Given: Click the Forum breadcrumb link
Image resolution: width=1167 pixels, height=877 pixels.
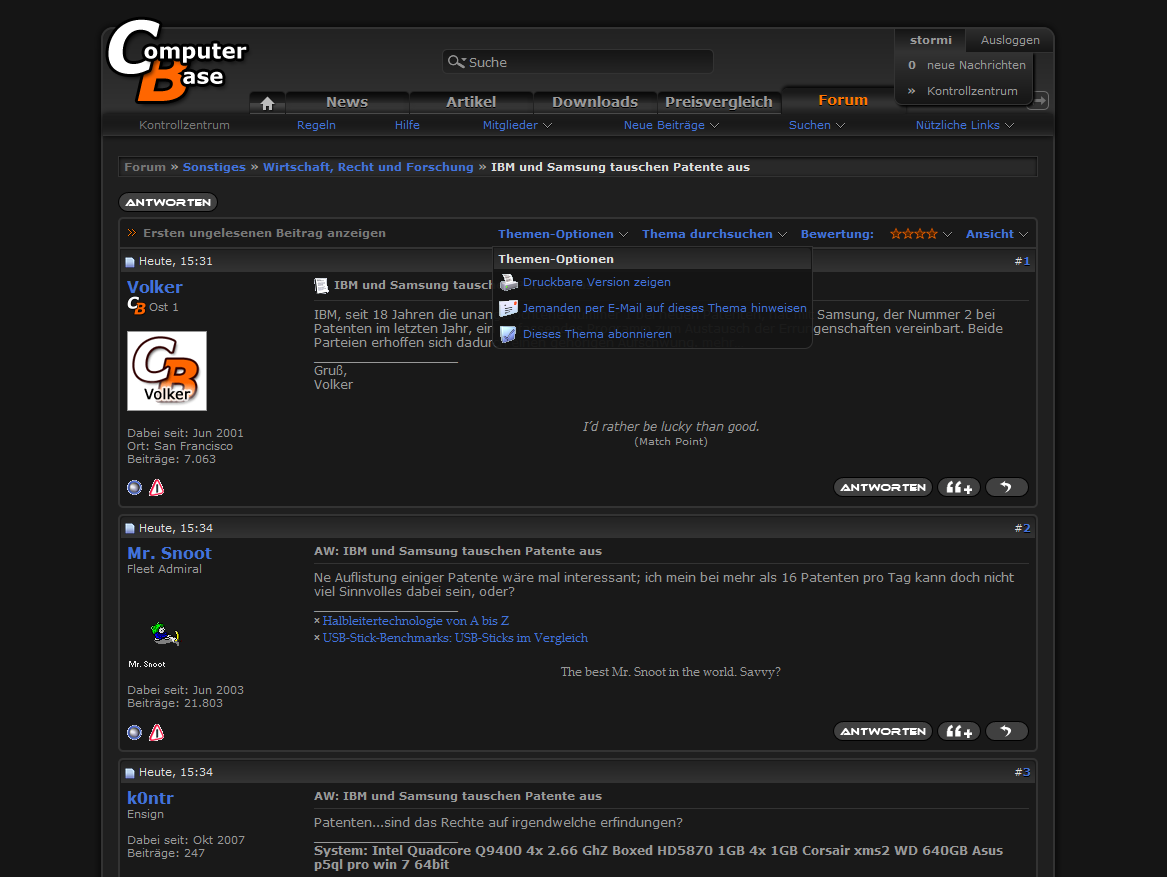Looking at the screenshot, I should point(145,167).
